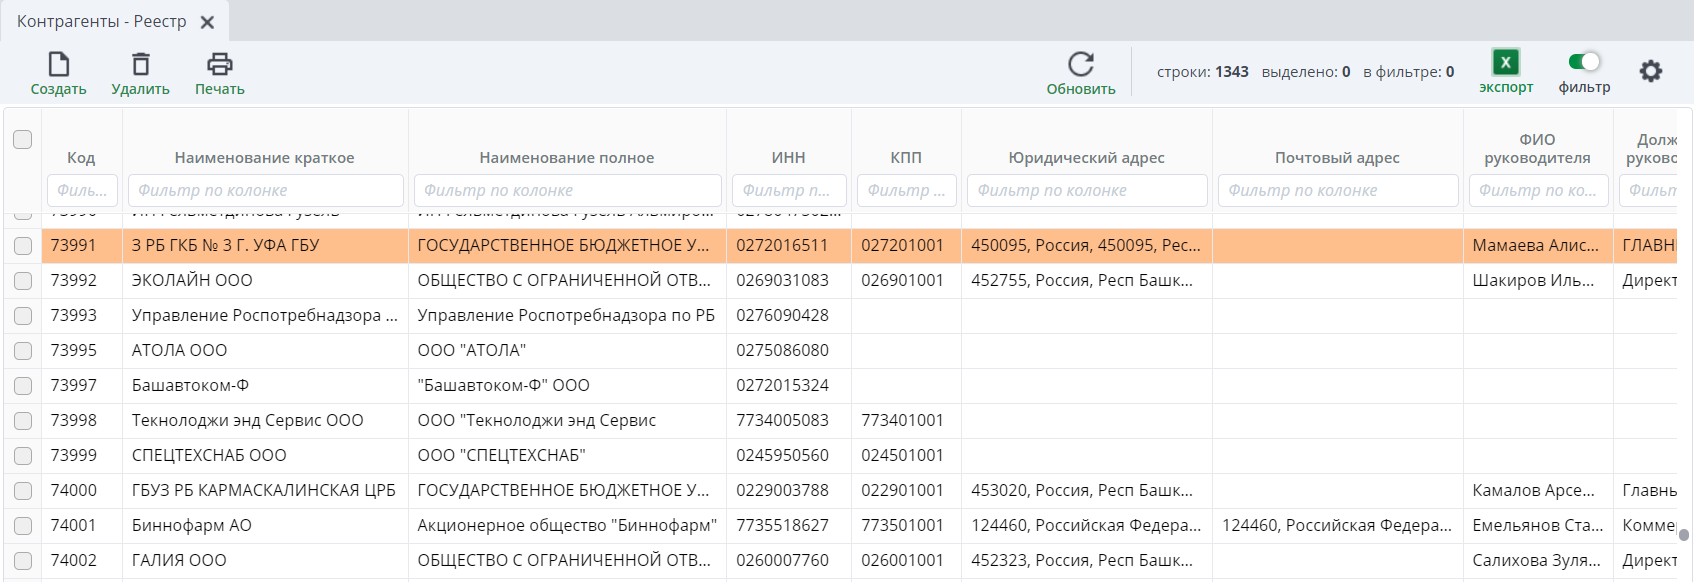
Task: Tick the select-all checkbox in header
Action: tap(22, 139)
